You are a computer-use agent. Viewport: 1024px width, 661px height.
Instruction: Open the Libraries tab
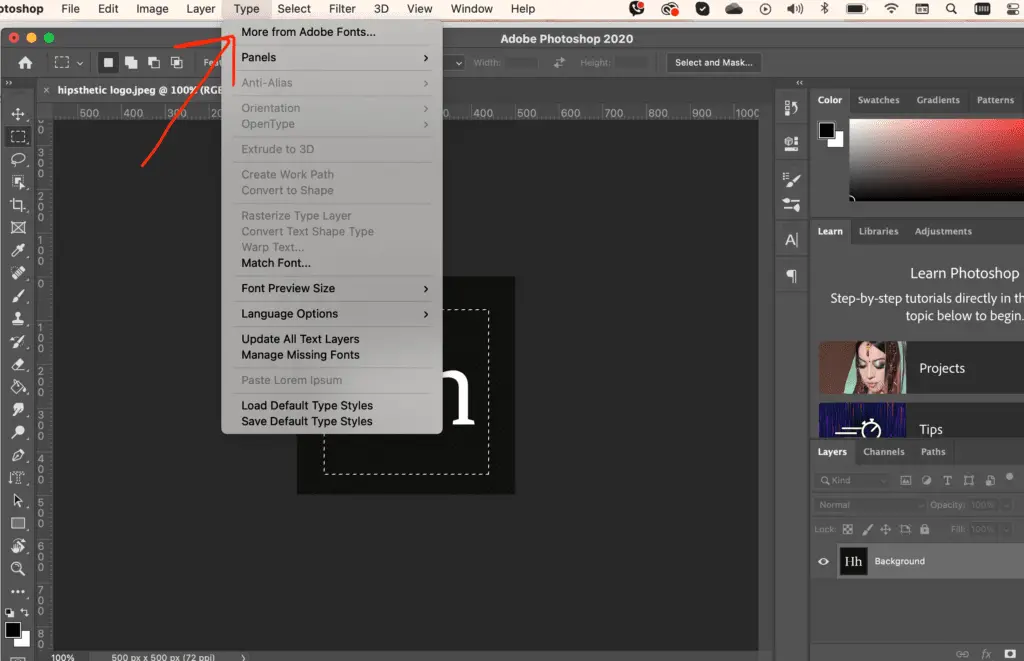878,231
